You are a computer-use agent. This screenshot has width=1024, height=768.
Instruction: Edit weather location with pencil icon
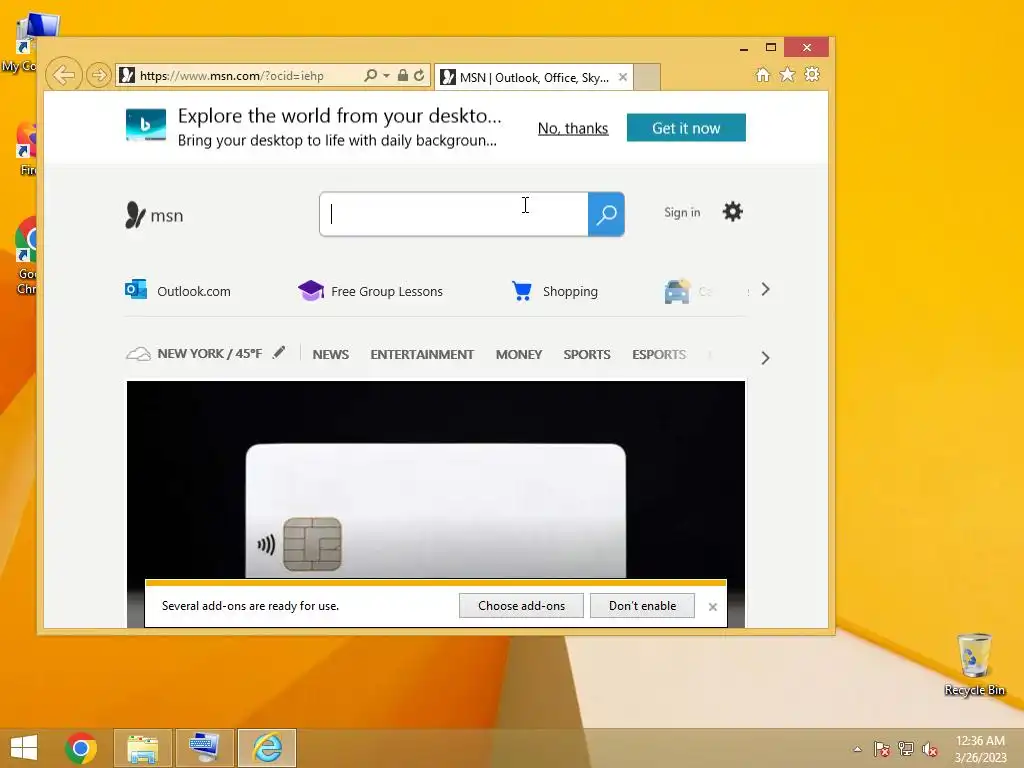click(x=279, y=353)
